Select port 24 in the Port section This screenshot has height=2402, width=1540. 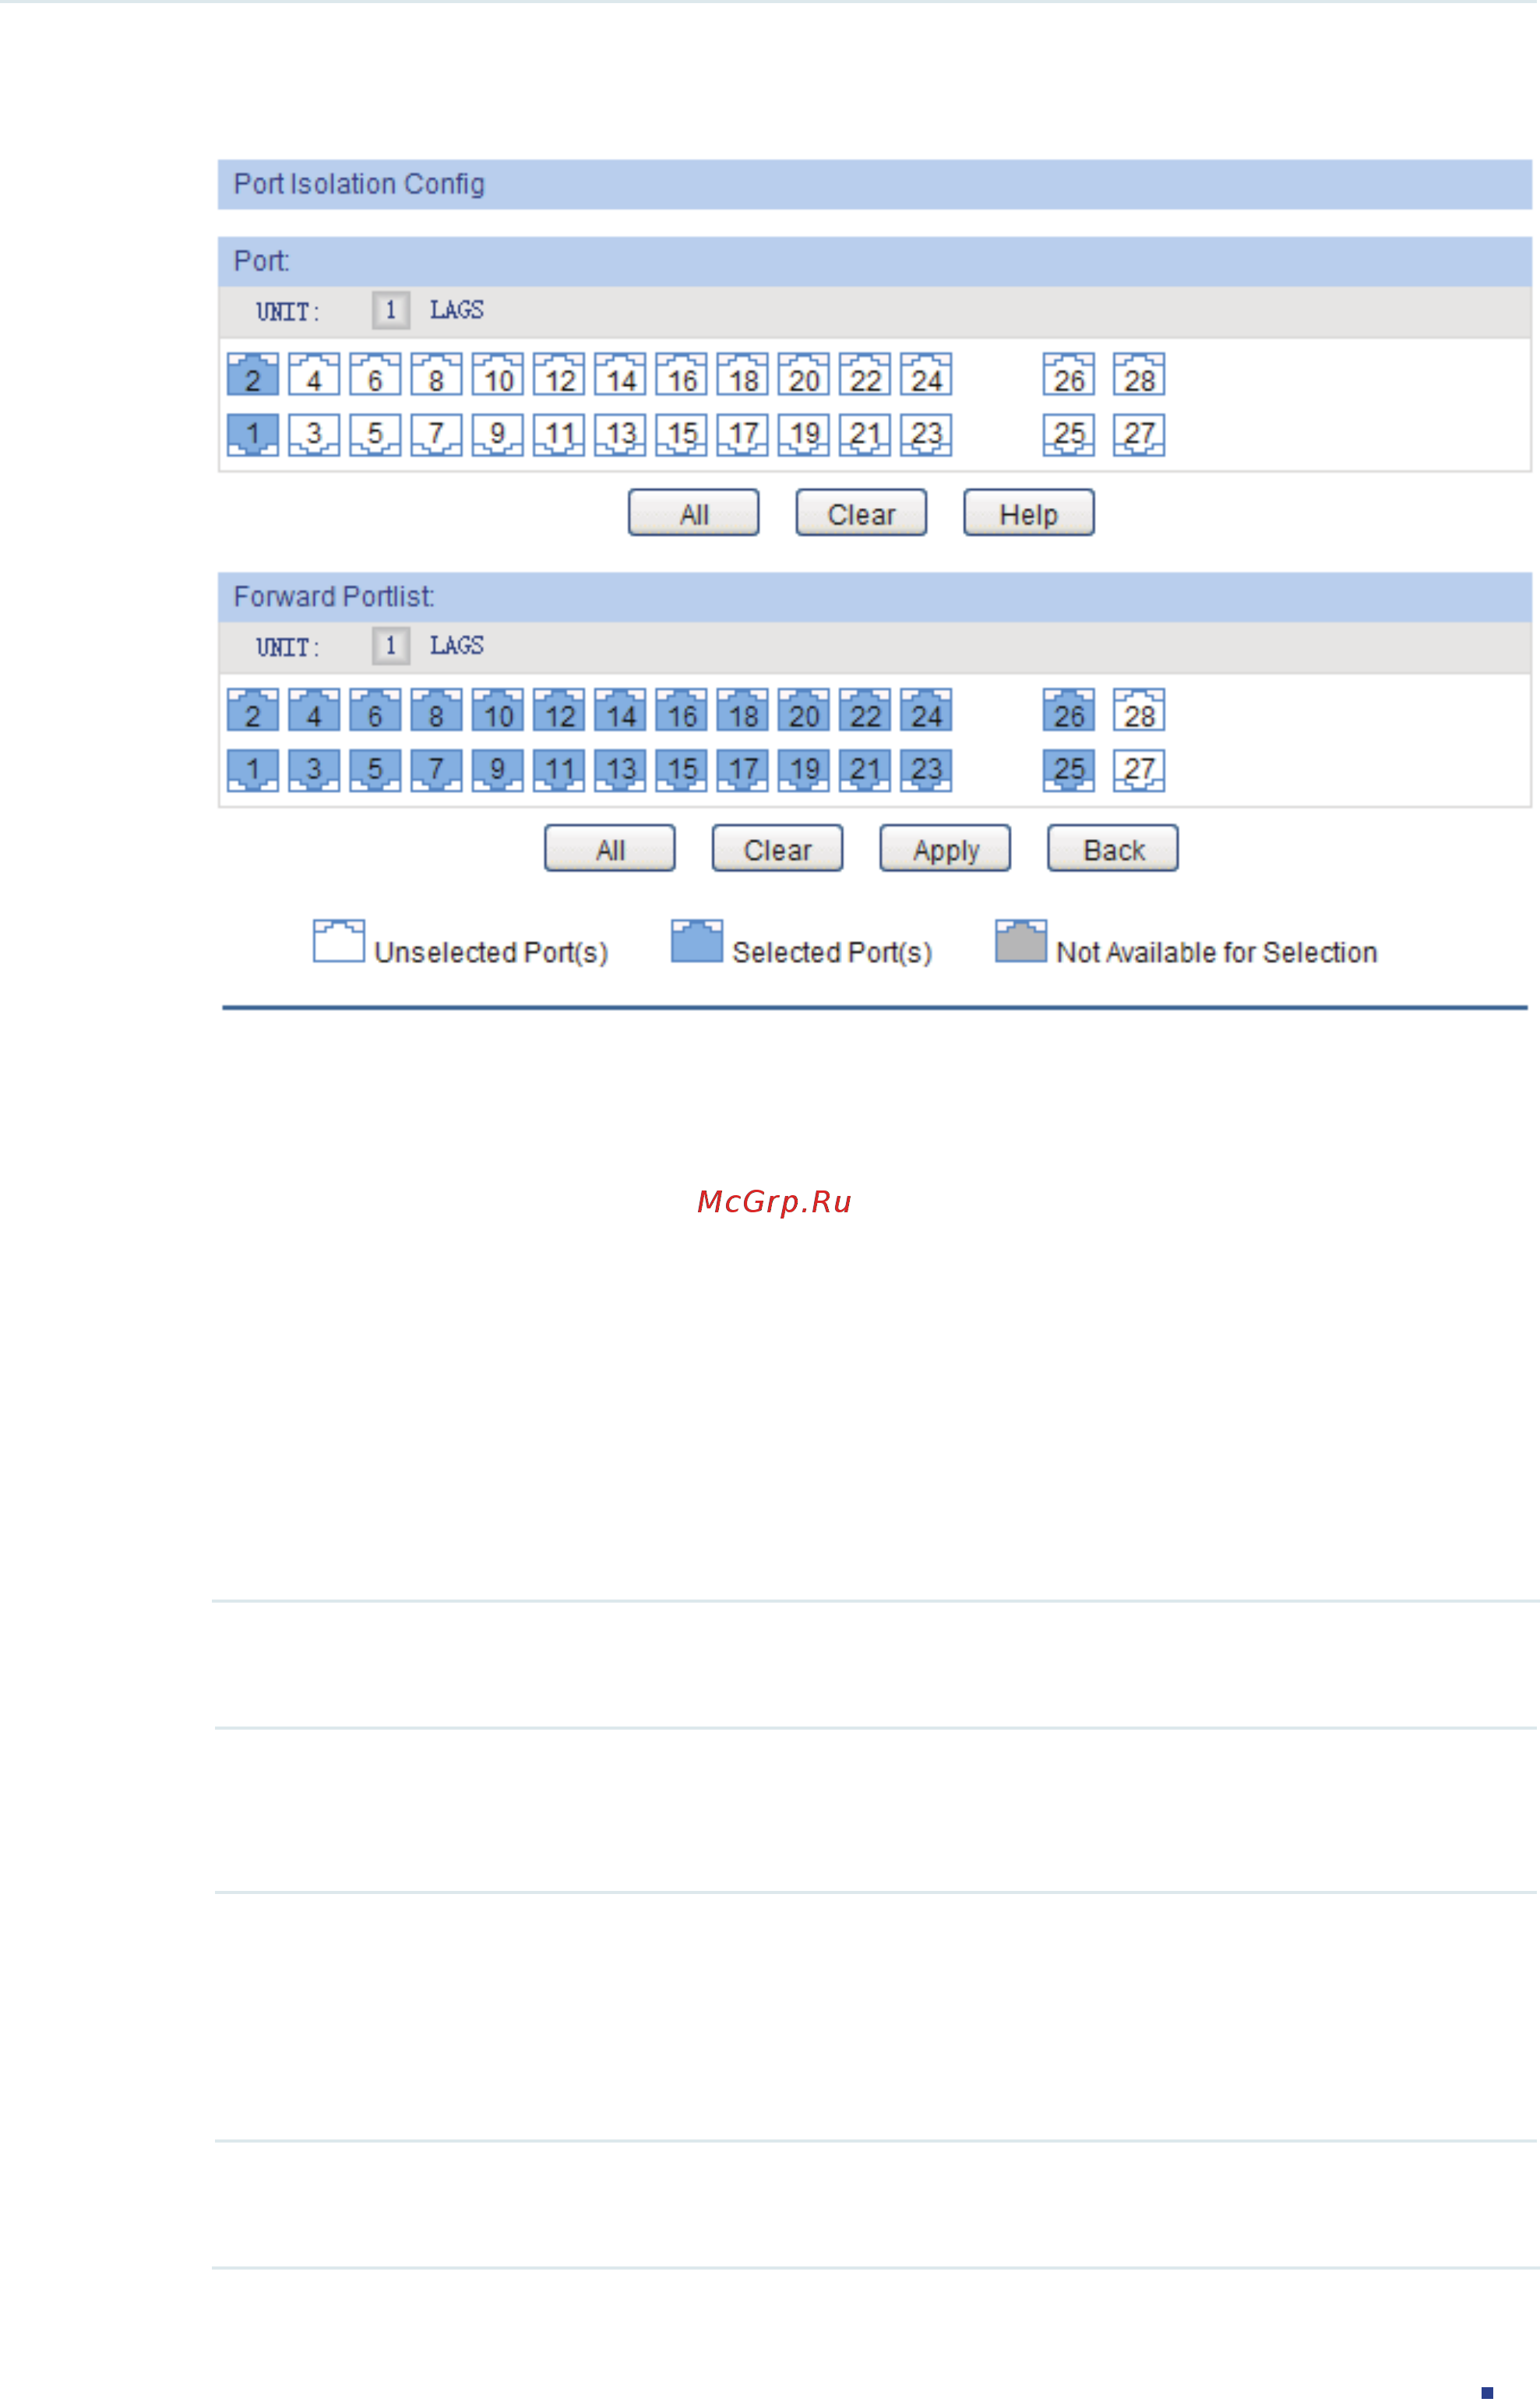[x=926, y=374]
